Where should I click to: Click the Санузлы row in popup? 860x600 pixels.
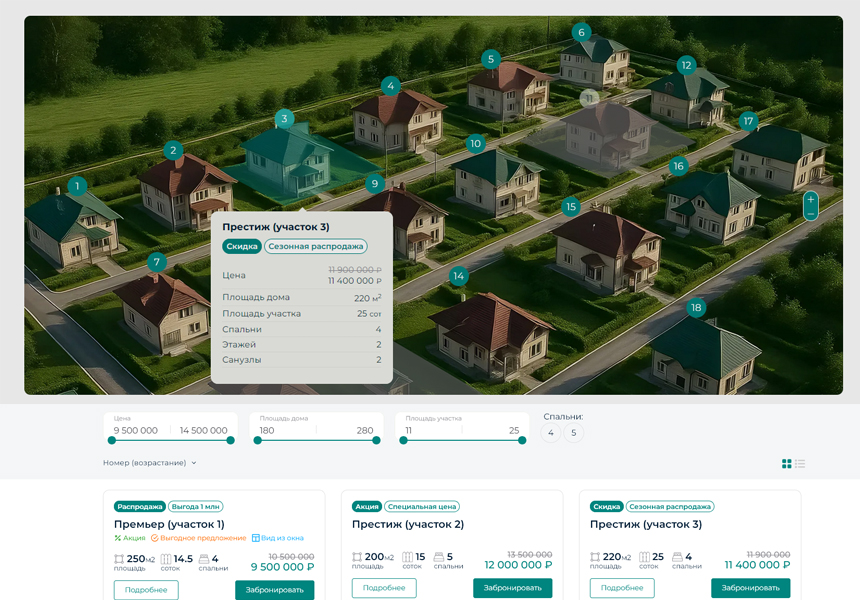point(302,360)
